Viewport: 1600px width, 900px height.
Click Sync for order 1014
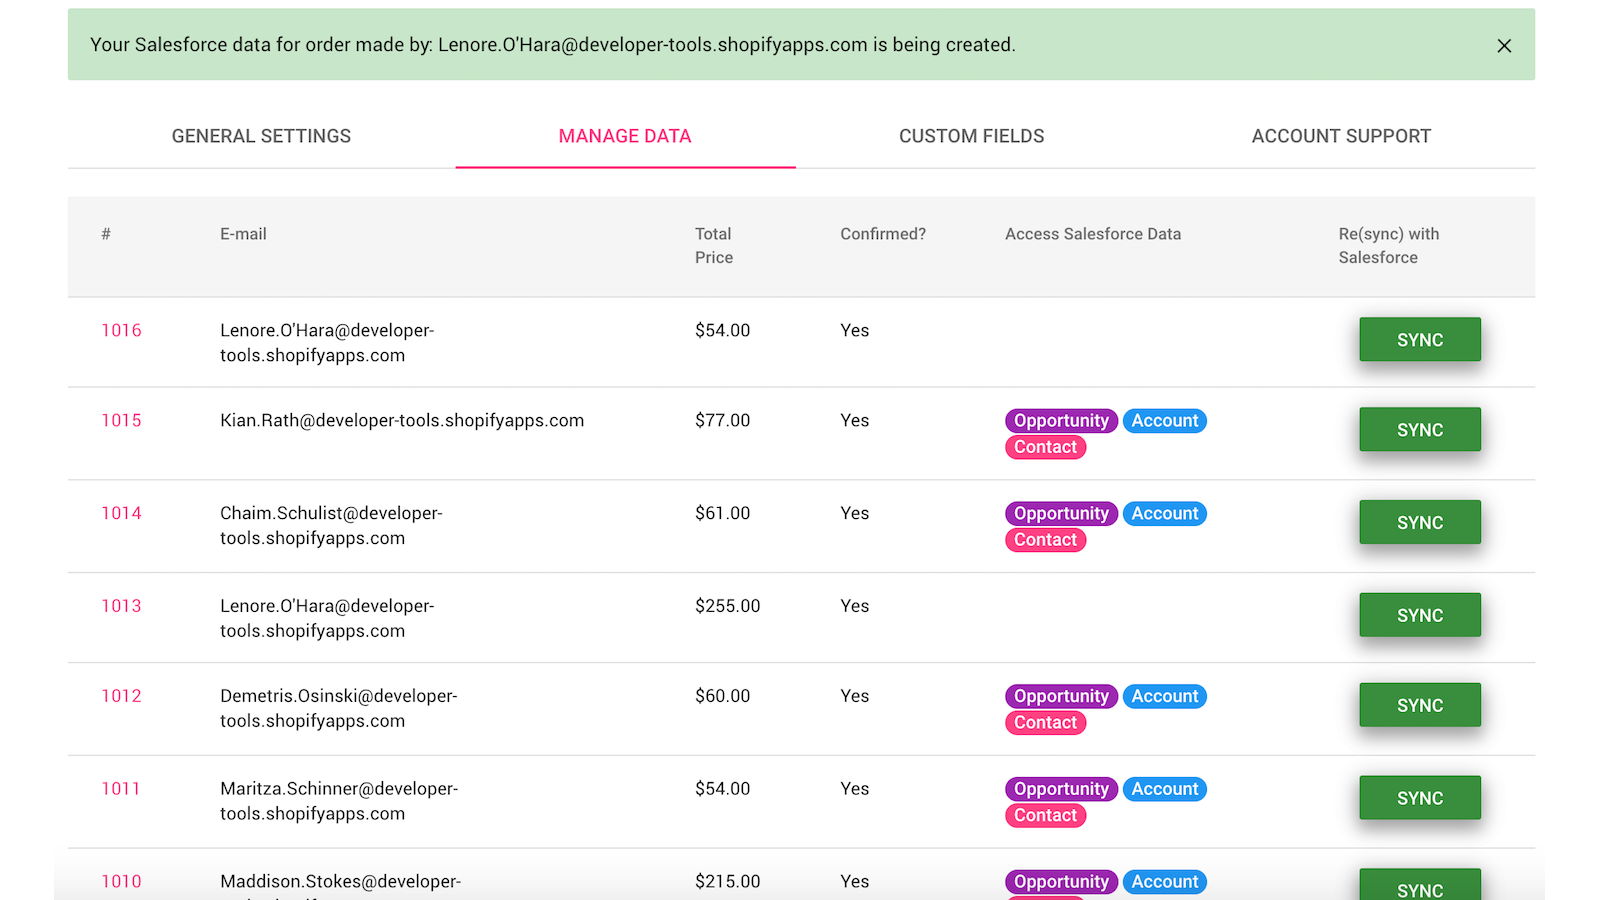point(1419,521)
